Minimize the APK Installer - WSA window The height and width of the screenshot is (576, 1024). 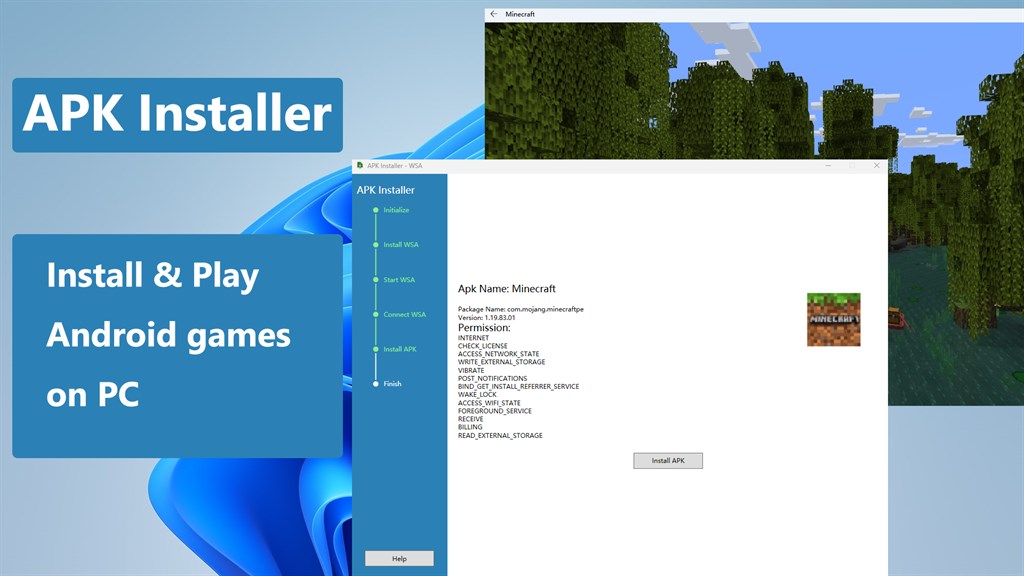coord(828,166)
